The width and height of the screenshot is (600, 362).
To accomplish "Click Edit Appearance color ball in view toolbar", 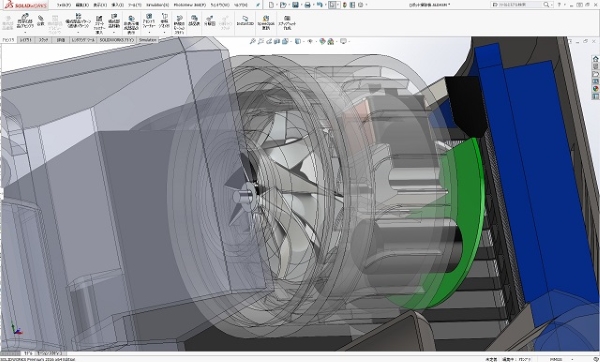I will (x=322, y=41).
